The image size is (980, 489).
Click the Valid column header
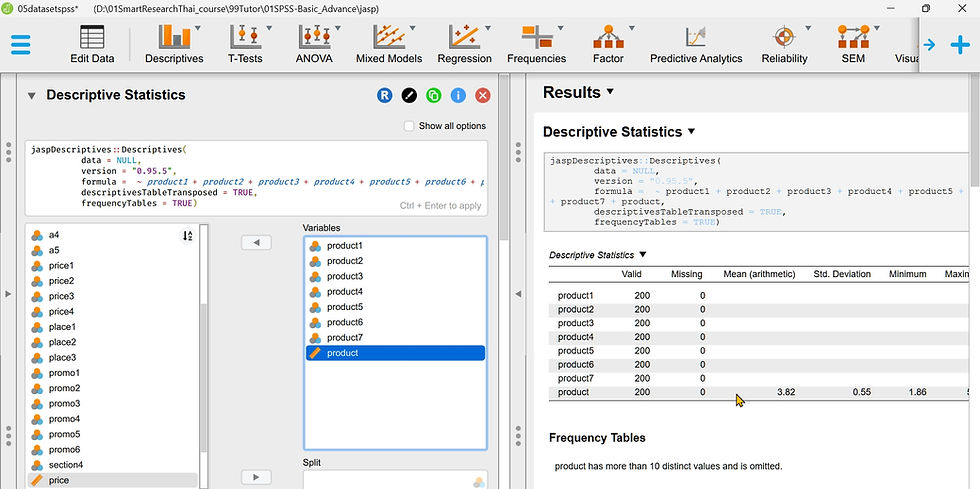tap(631, 274)
